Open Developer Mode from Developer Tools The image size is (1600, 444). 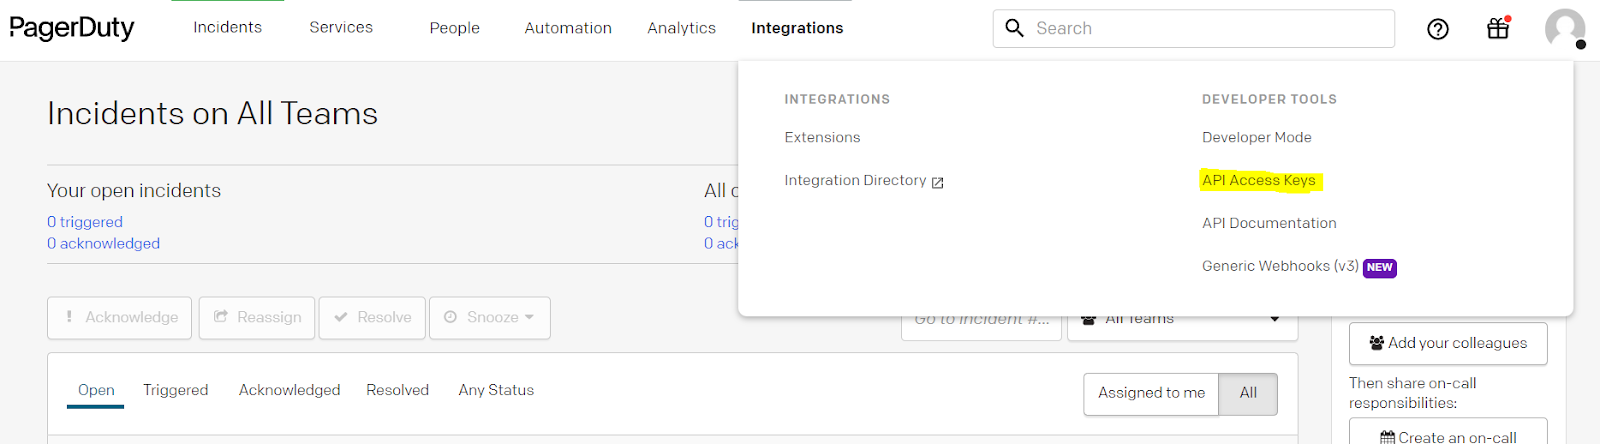tap(1256, 137)
